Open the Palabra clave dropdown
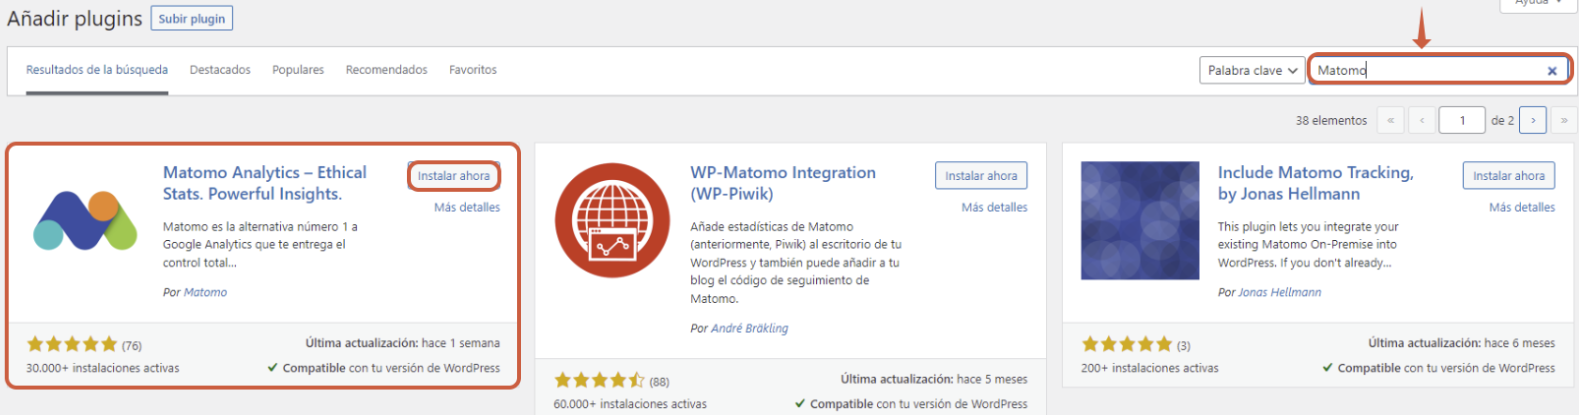This screenshot has height=415, width=1579. click(x=1252, y=70)
